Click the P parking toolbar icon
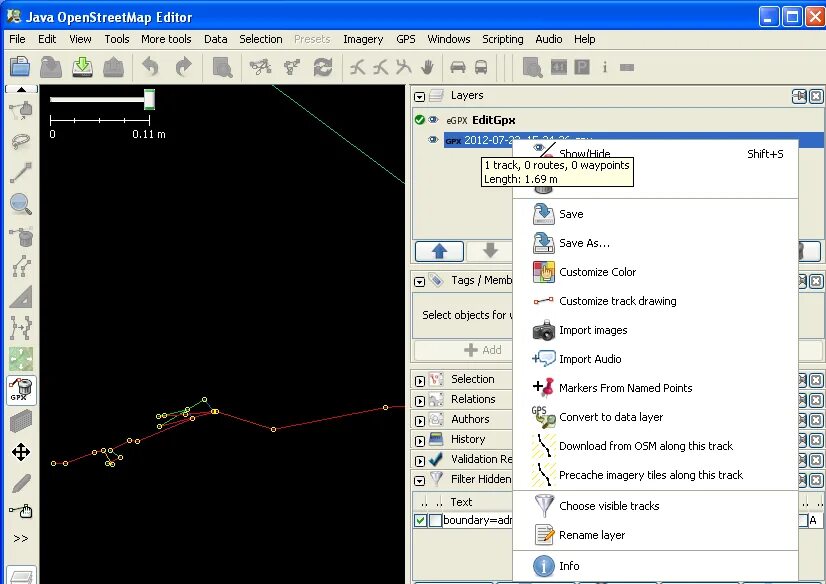826x584 pixels. click(x=582, y=67)
